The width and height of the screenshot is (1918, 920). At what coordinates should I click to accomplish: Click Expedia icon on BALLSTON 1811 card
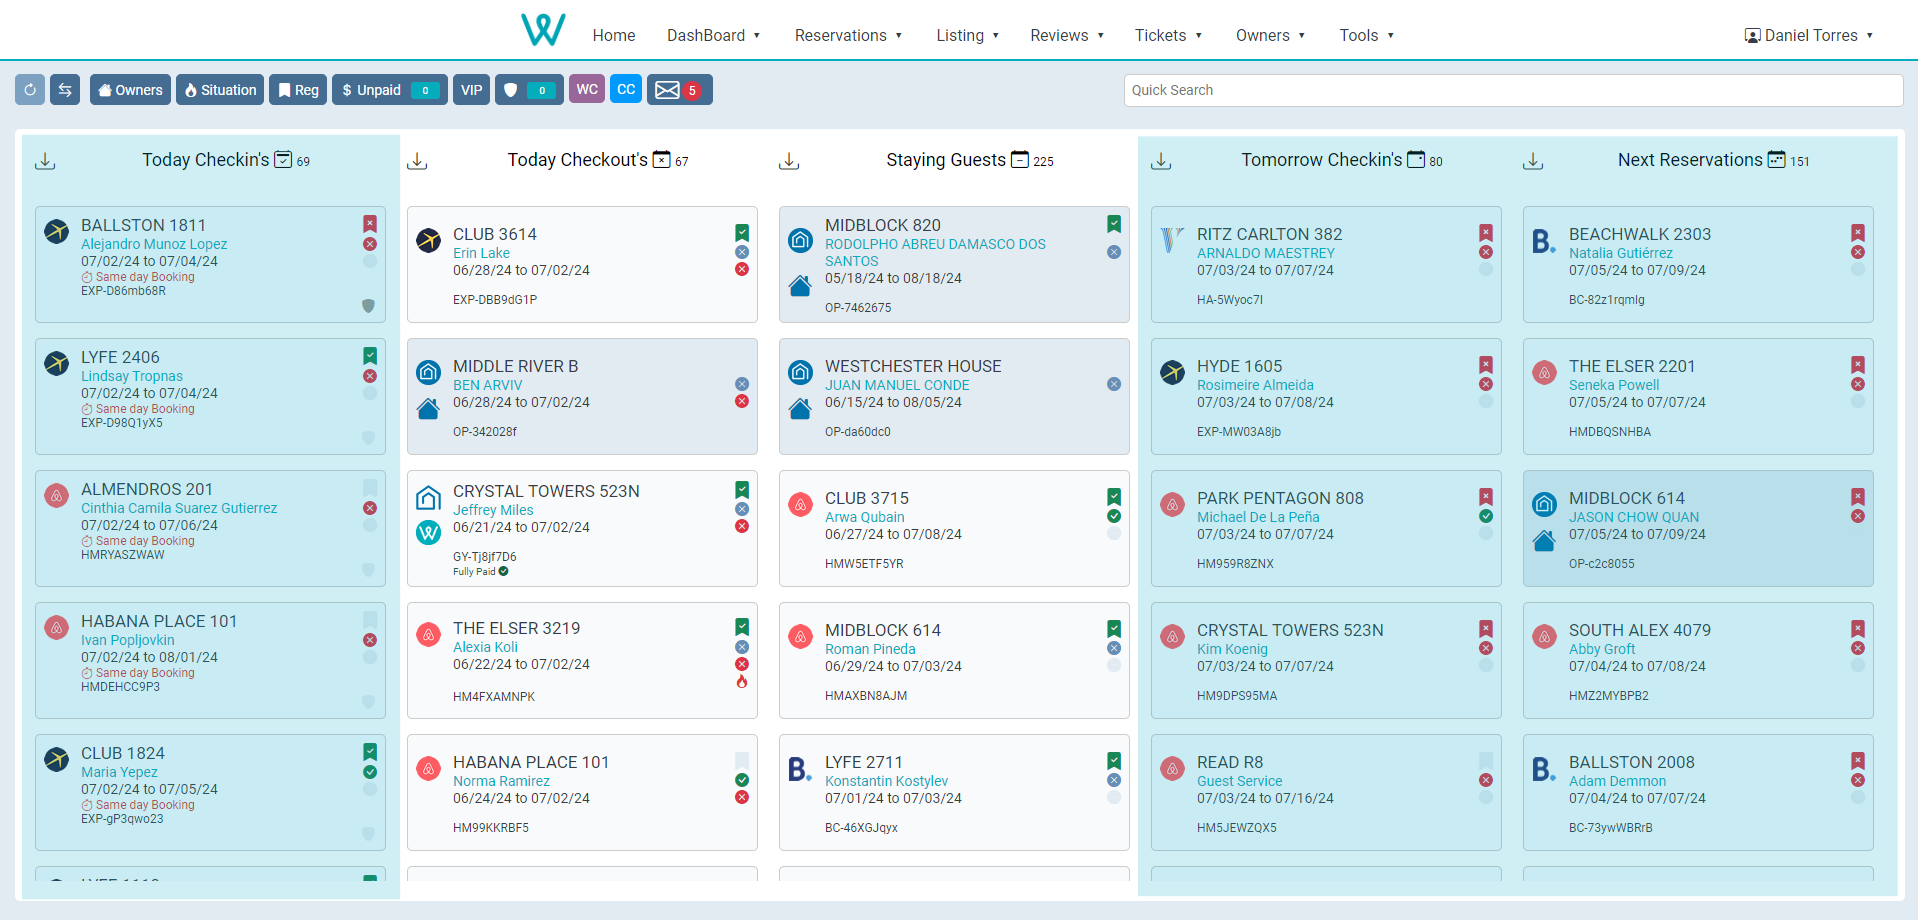57,231
